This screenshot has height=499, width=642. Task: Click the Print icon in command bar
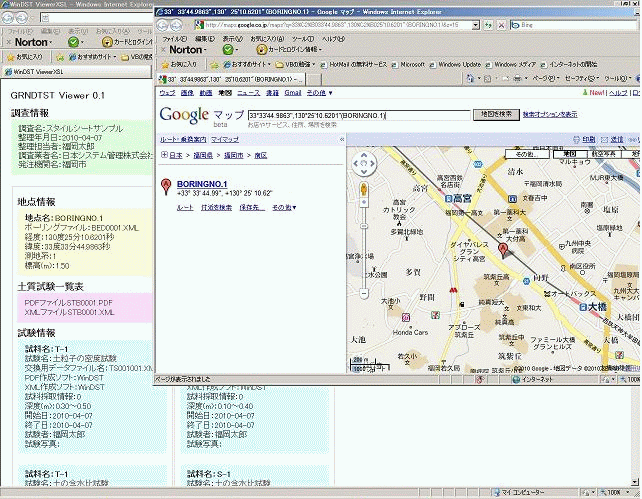517,78
